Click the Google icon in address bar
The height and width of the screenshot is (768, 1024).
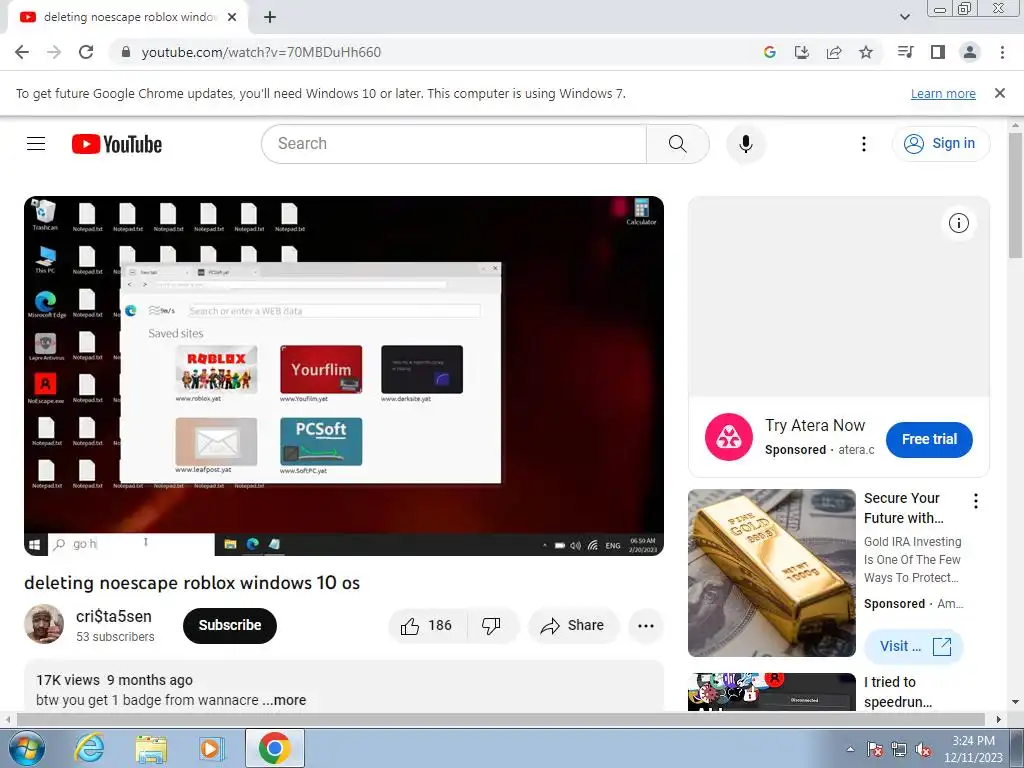[769, 52]
